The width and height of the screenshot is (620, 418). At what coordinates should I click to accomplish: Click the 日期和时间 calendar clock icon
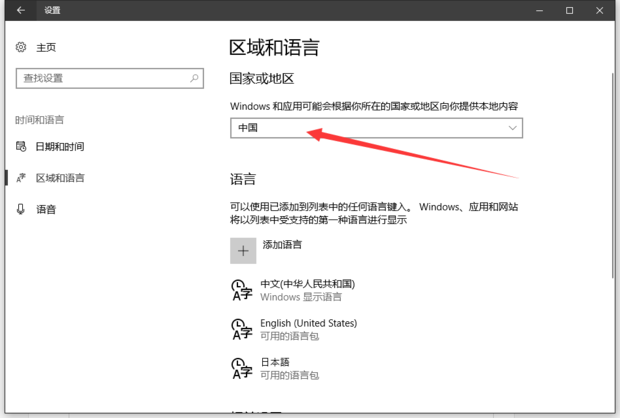21,146
